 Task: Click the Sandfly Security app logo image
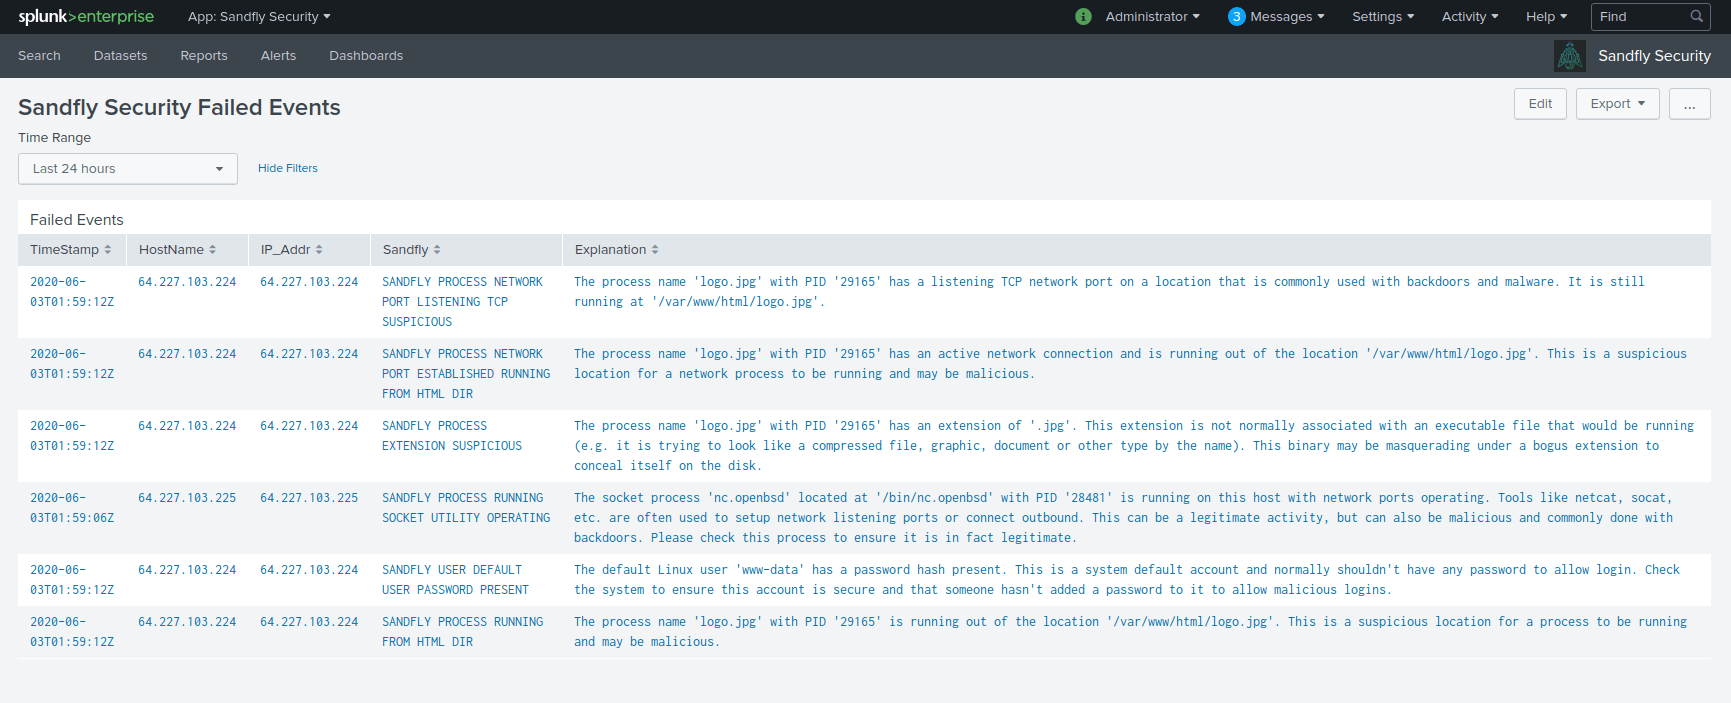click(1570, 56)
